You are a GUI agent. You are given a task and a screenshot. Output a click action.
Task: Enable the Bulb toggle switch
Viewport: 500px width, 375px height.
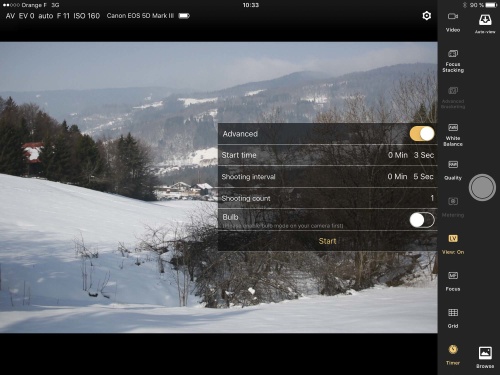click(x=422, y=220)
